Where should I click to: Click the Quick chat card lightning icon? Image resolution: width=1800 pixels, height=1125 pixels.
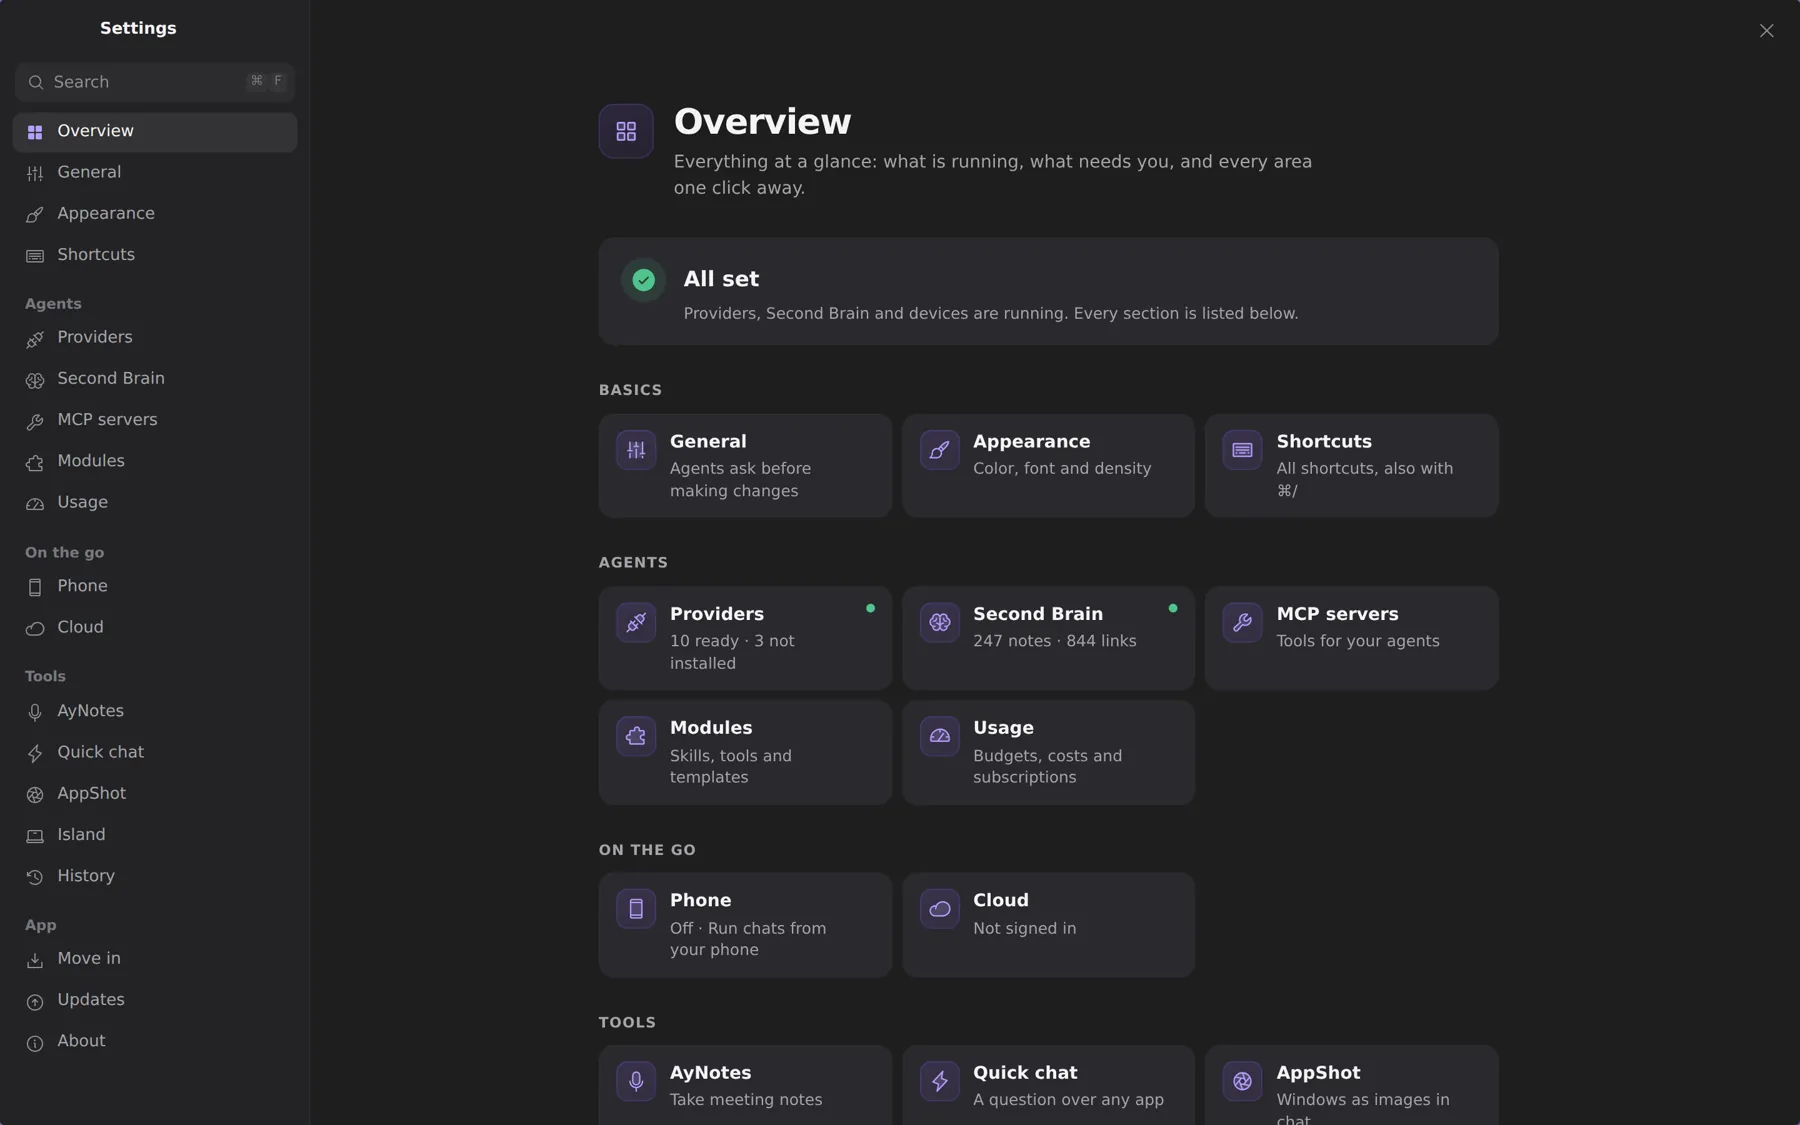tap(940, 1081)
